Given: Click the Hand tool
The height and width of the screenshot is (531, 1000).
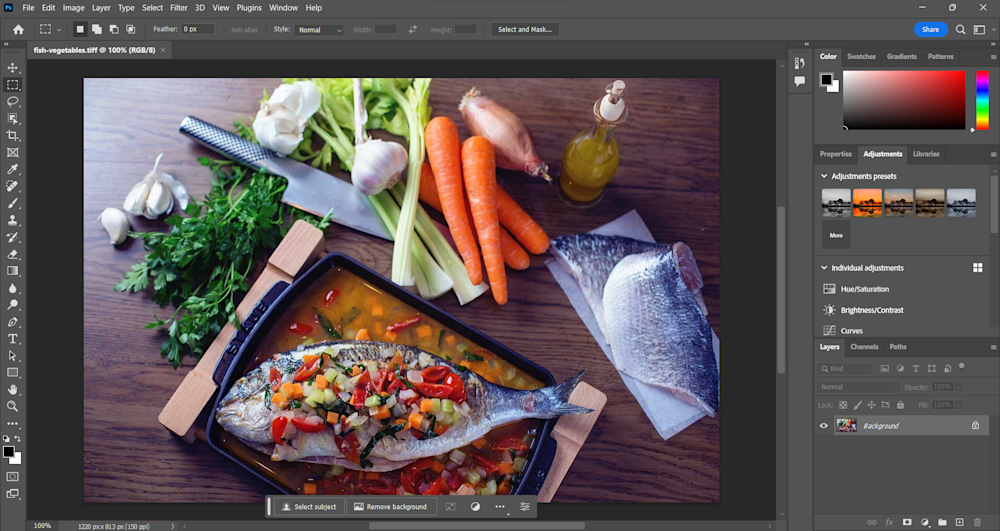Looking at the screenshot, I should pos(13,389).
